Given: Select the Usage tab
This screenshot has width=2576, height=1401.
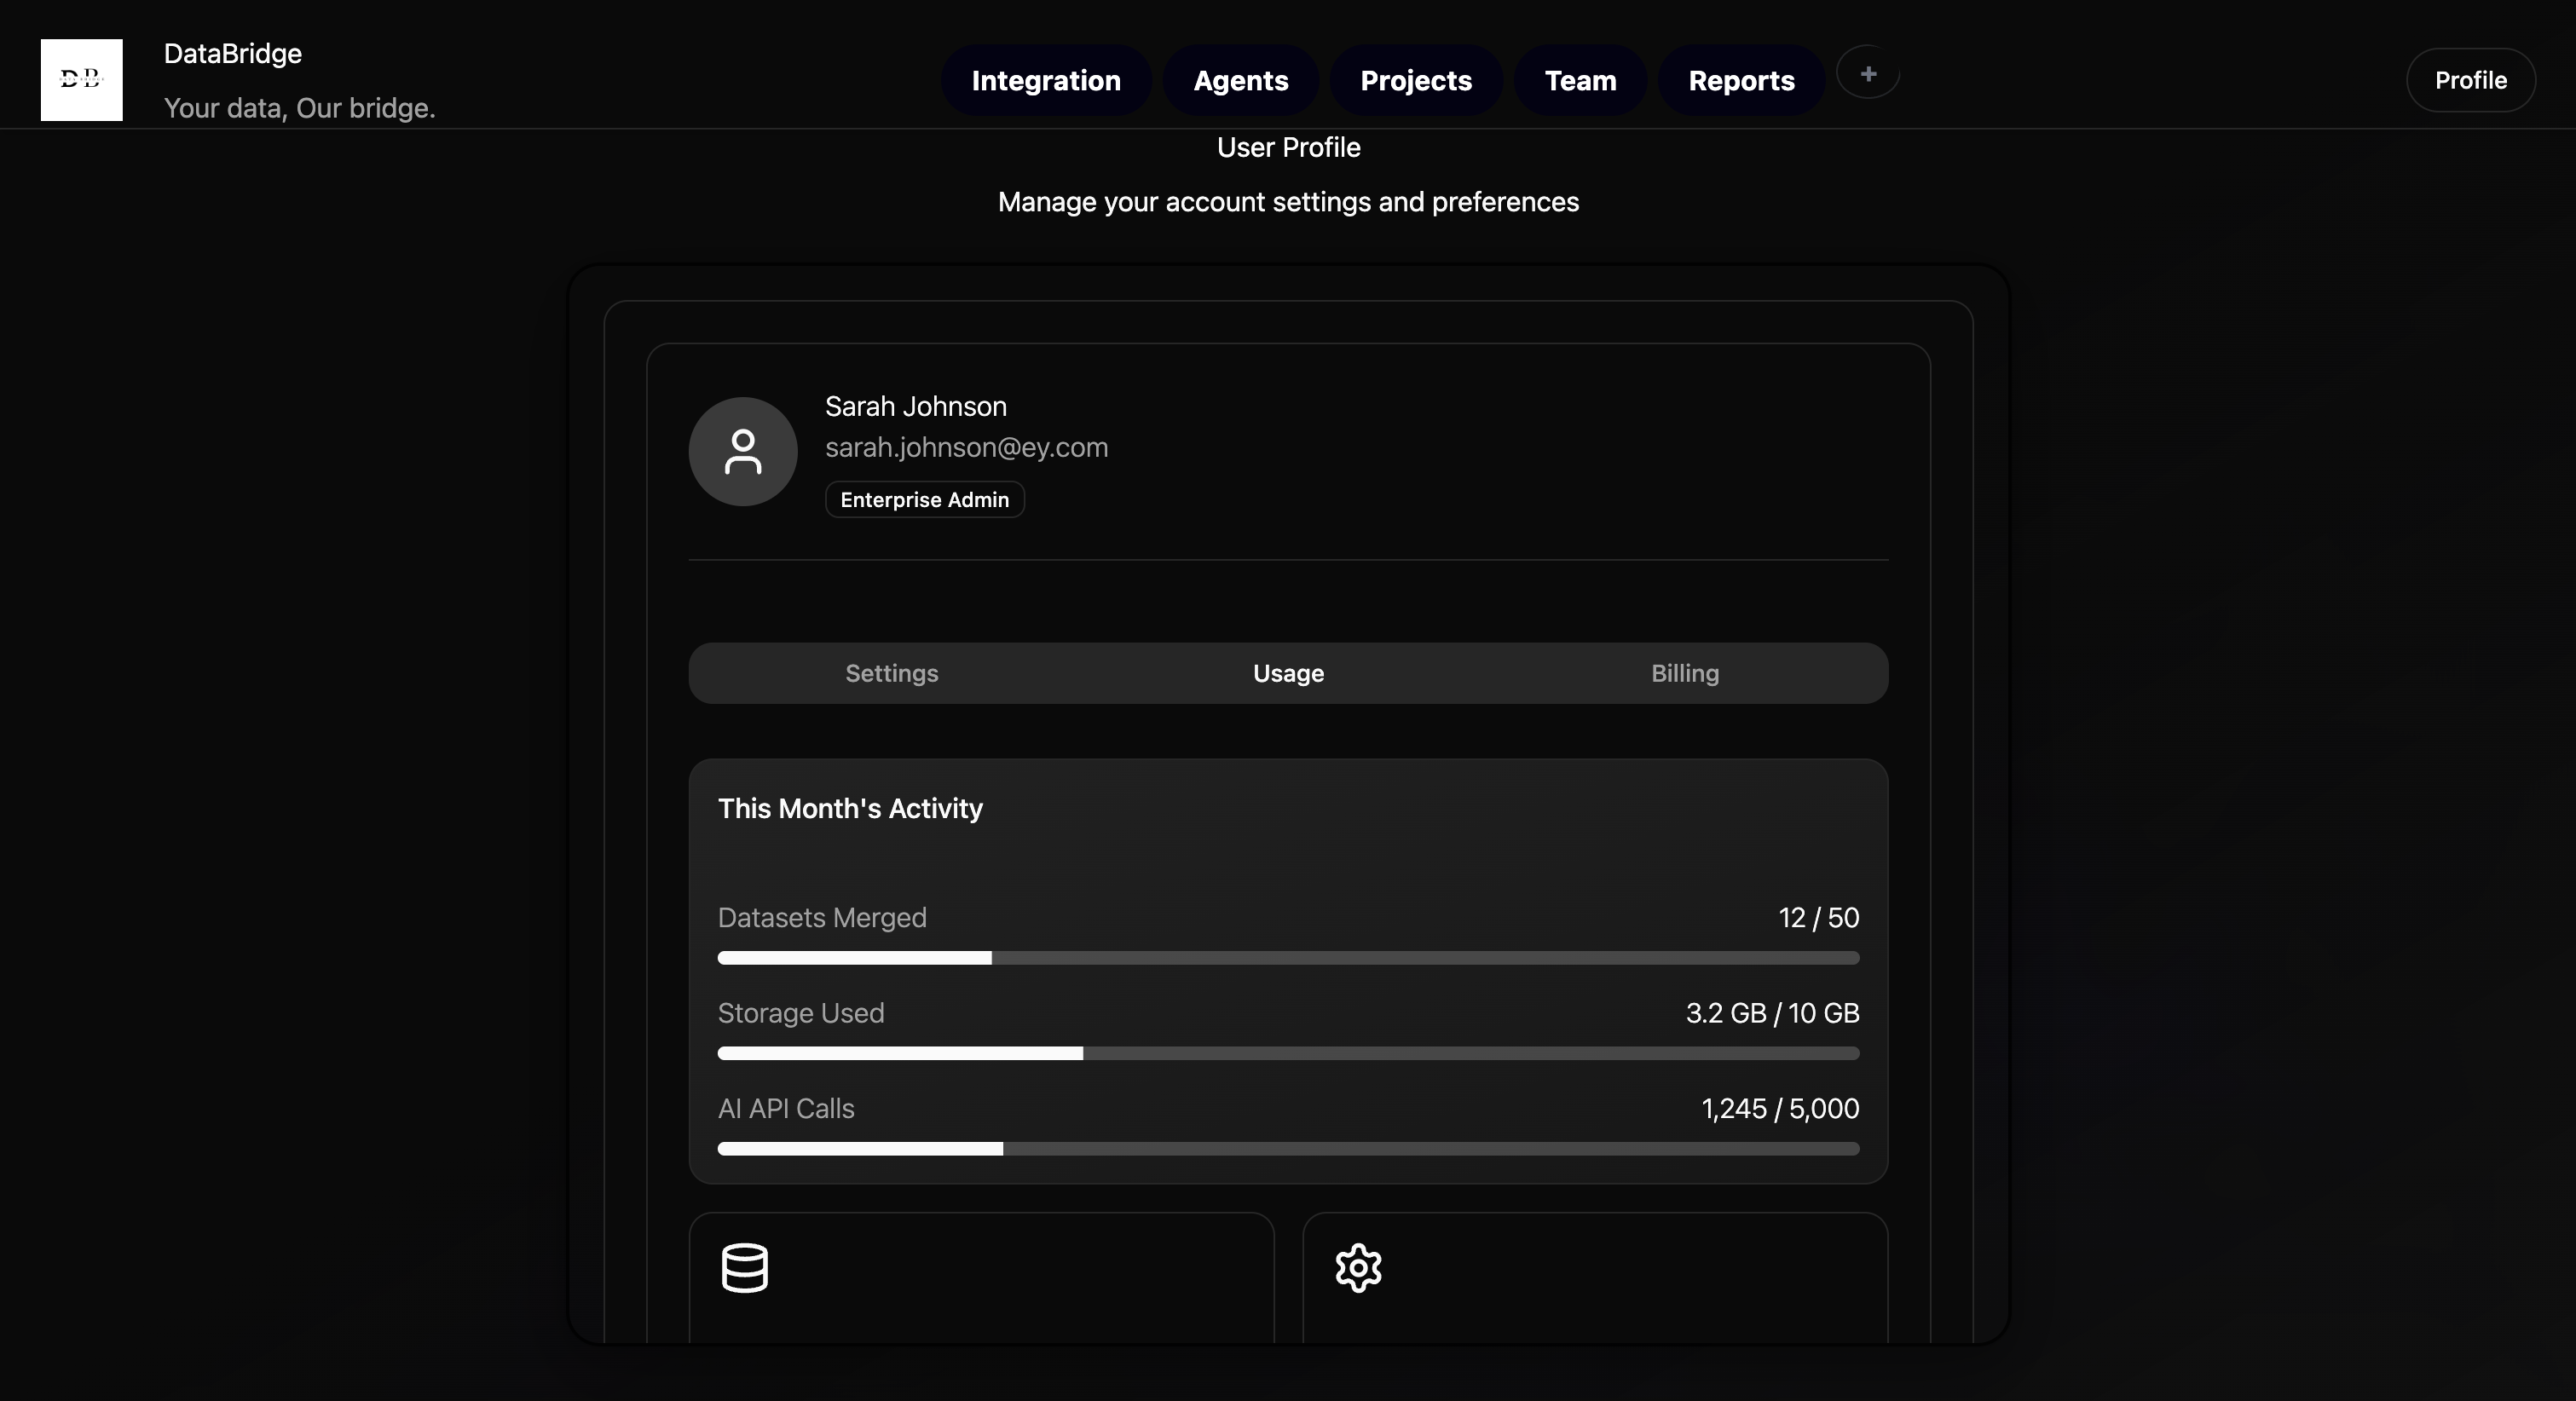Looking at the screenshot, I should point(1288,673).
